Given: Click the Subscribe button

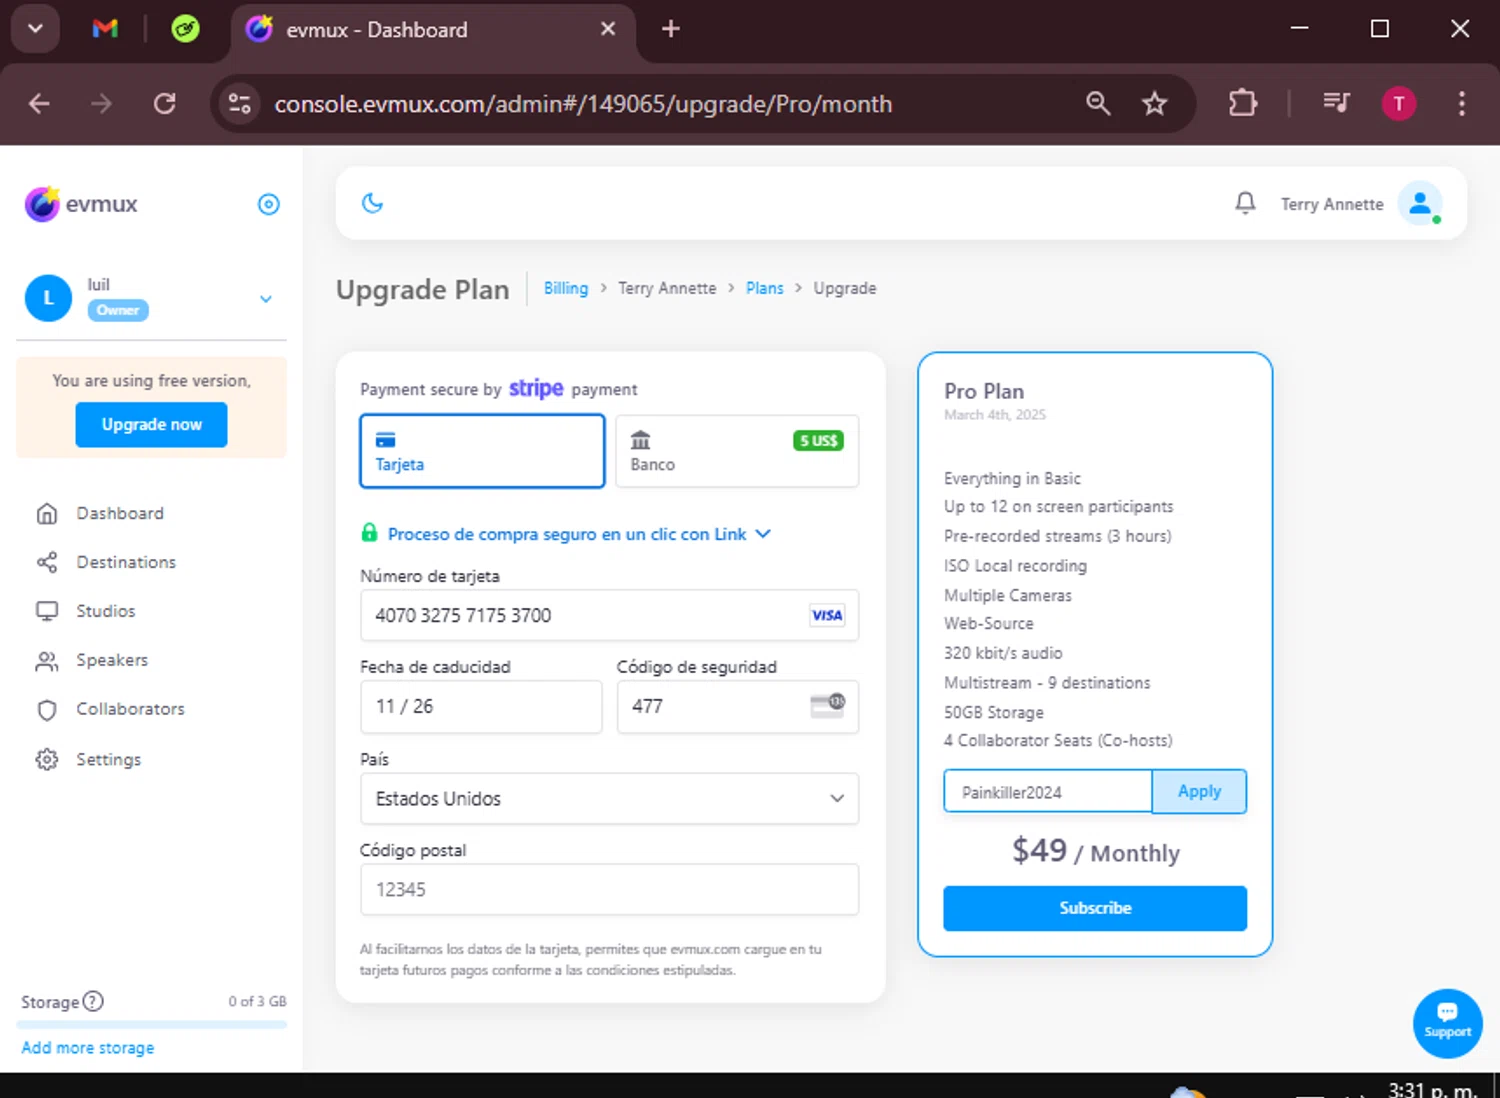Looking at the screenshot, I should 1095,908.
